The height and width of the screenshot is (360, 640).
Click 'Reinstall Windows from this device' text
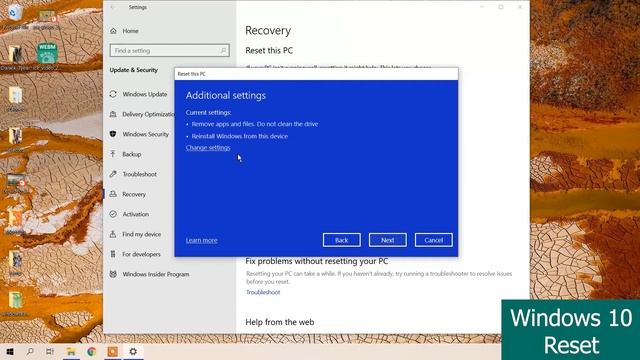click(x=240, y=136)
